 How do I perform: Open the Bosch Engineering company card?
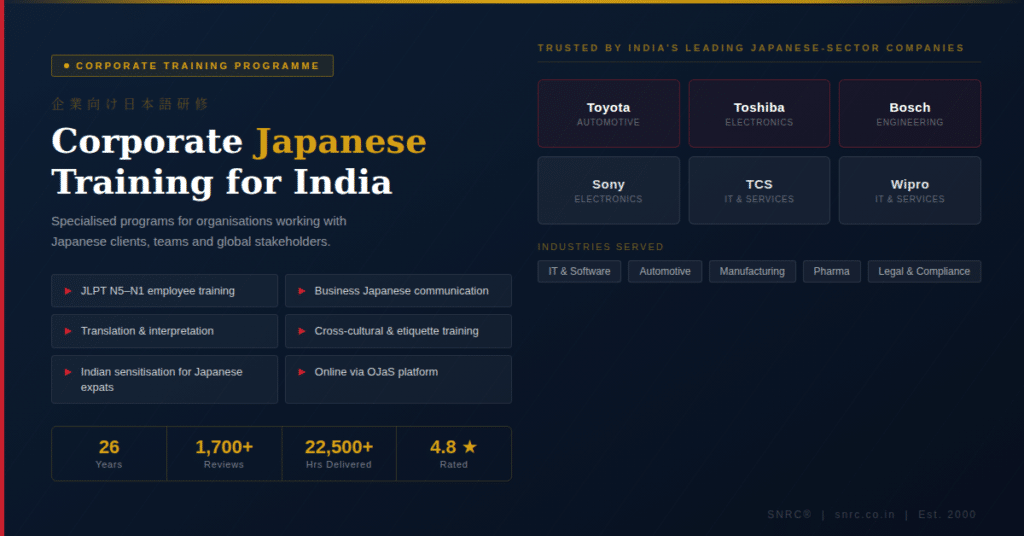coord(910,114)
